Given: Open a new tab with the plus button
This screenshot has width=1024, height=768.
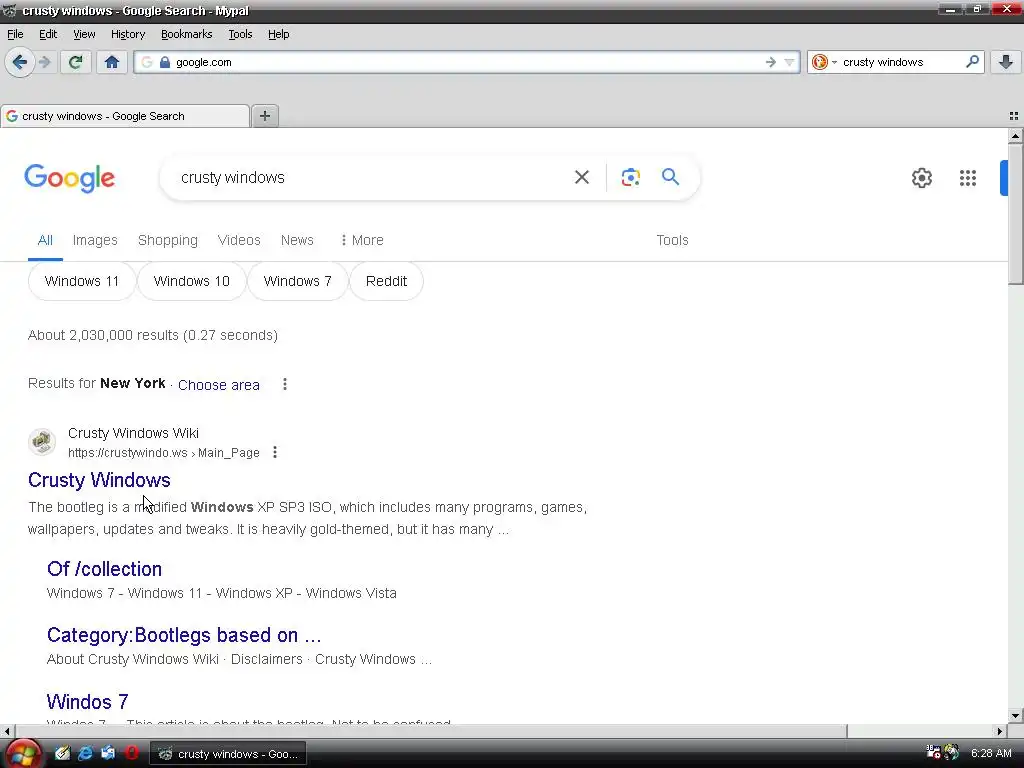Looking at the screenshot, I should 264,116.
